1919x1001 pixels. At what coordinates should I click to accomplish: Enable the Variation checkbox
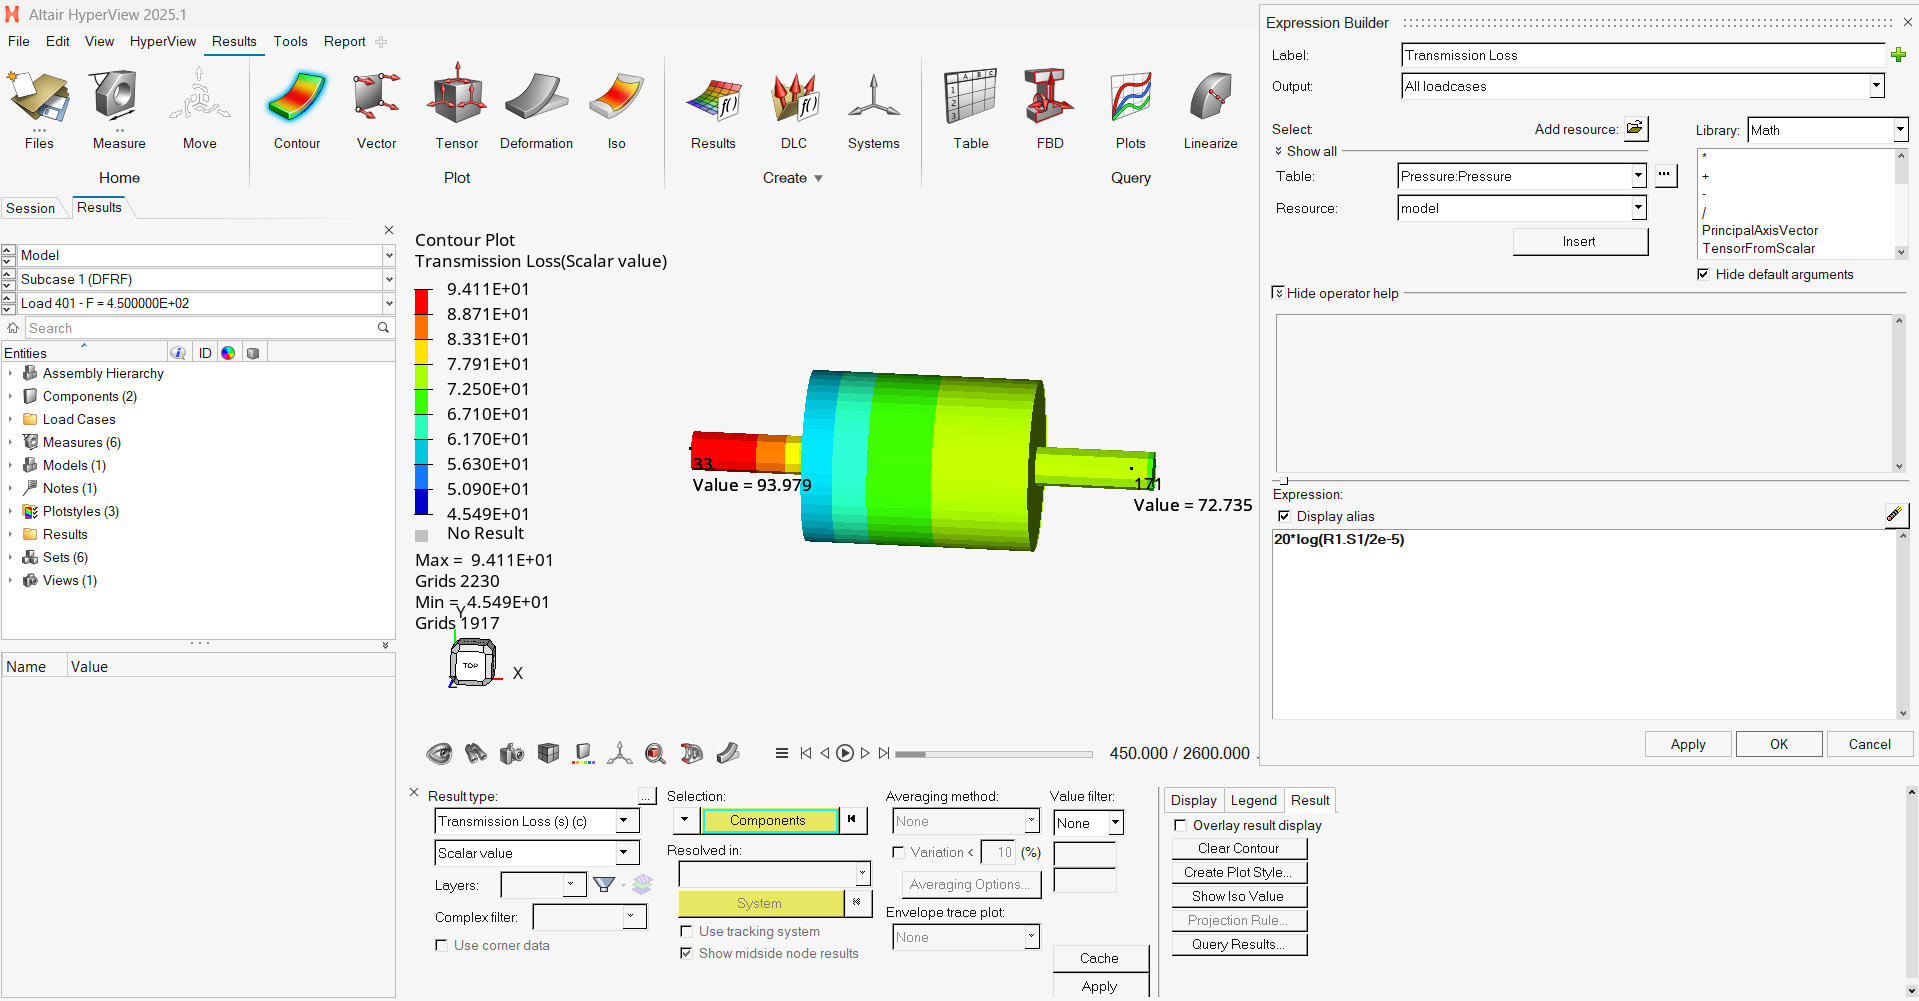pos(898,852)
